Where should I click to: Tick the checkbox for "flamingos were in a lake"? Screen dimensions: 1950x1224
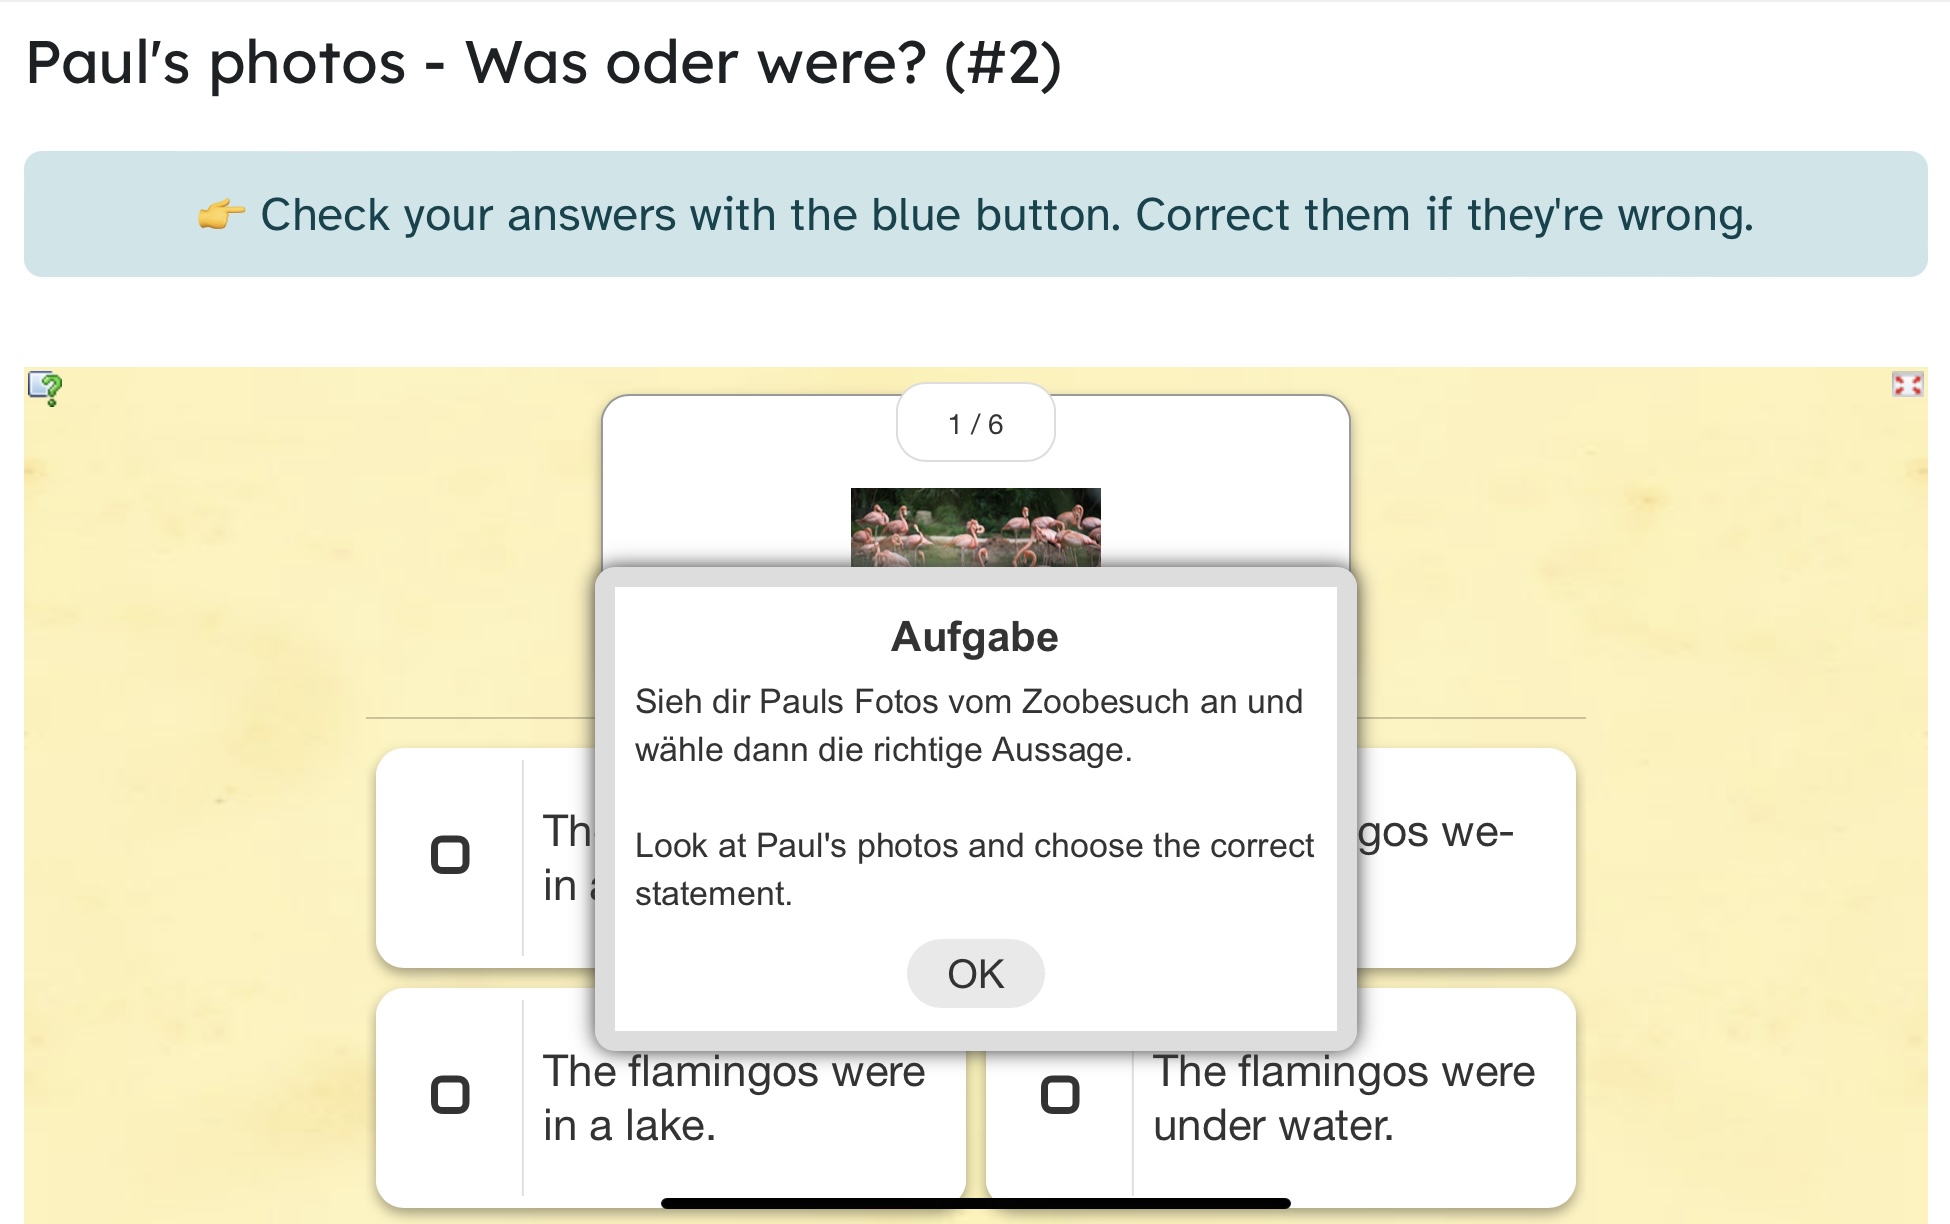pos(450,1095)
